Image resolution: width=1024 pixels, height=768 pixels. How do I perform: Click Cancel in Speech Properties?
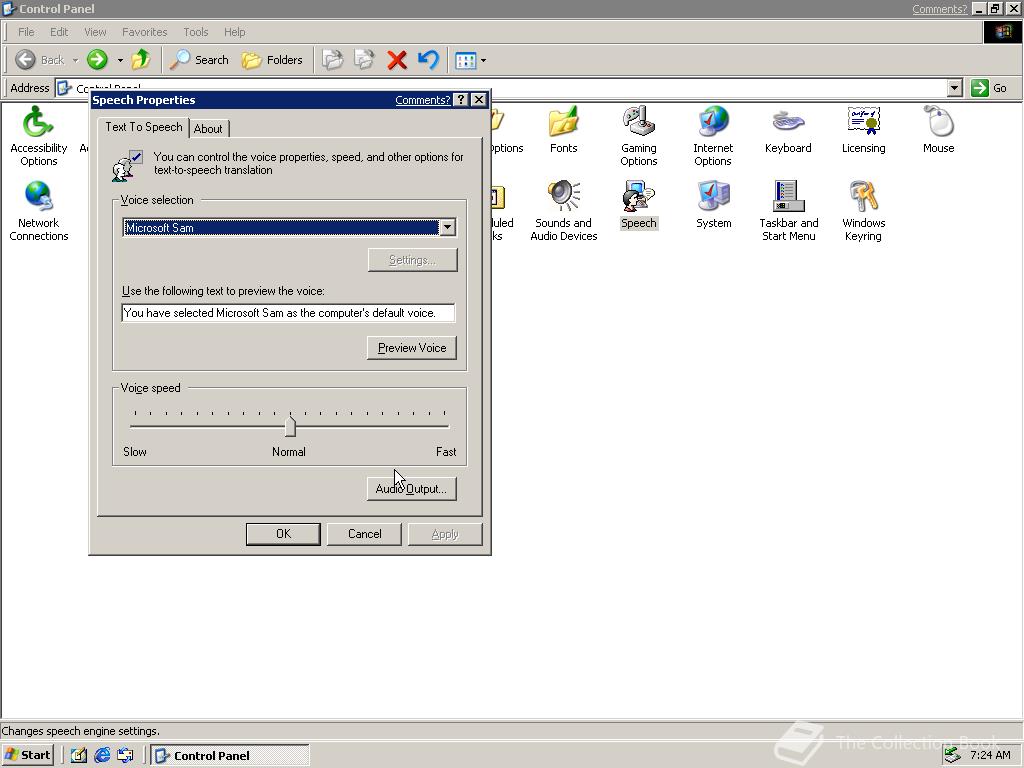coord(364,534)
